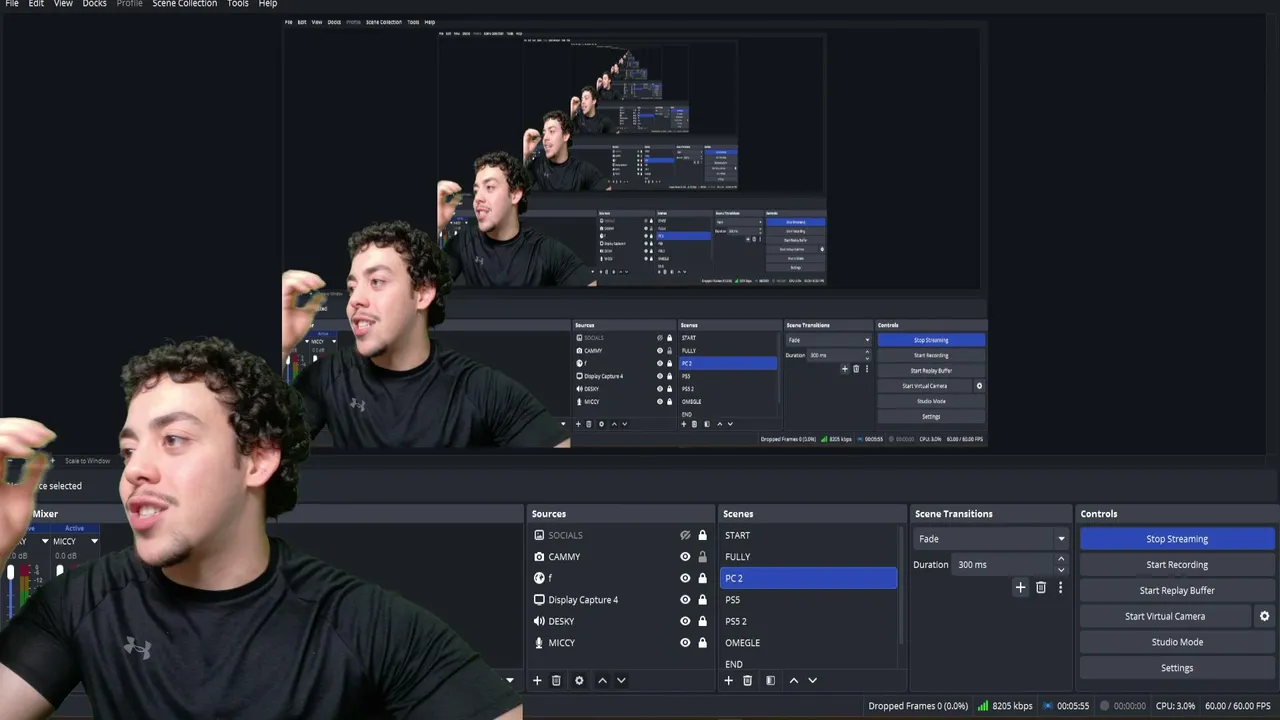Increase the transition duration with the up arrow
The image size is (1280, 720).
coord(1061,560)
